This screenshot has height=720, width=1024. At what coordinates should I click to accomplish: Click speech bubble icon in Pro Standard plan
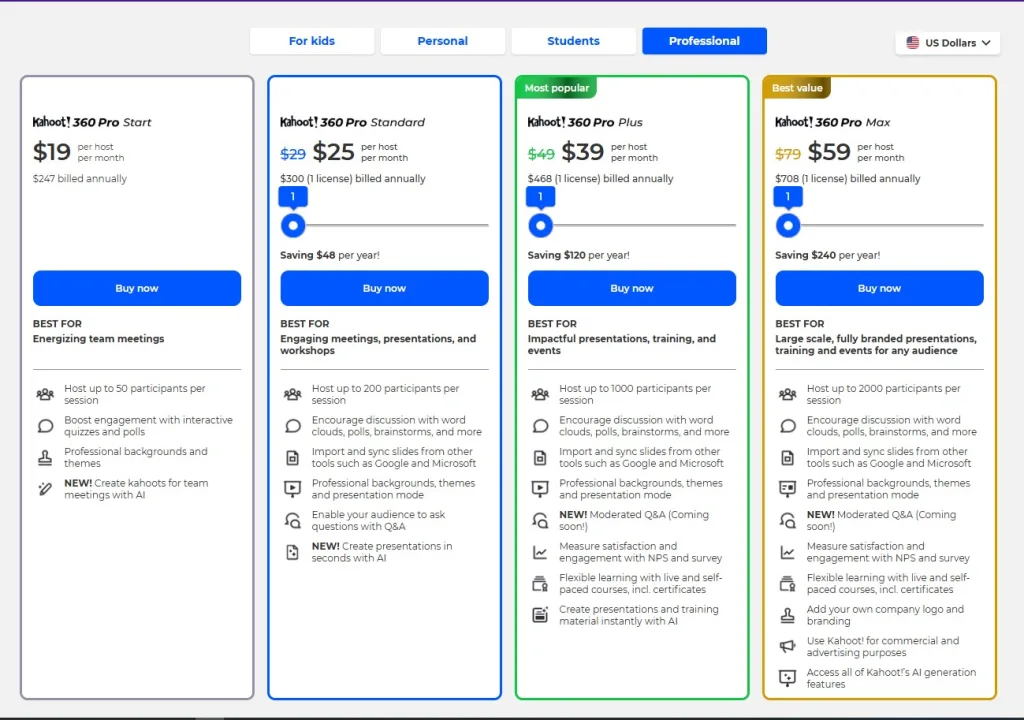pyautogui.click(x=292, y=426)
